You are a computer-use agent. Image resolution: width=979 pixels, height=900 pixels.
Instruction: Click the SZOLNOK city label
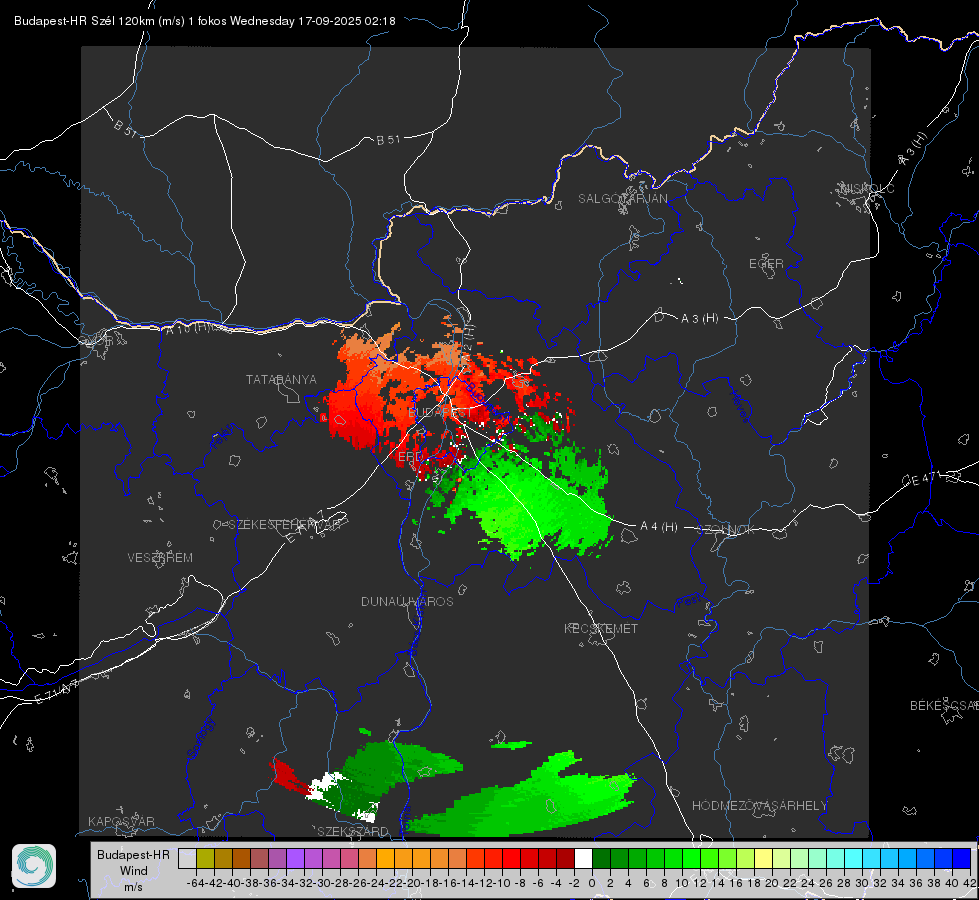pyautogui.click(x=726, y=530)
